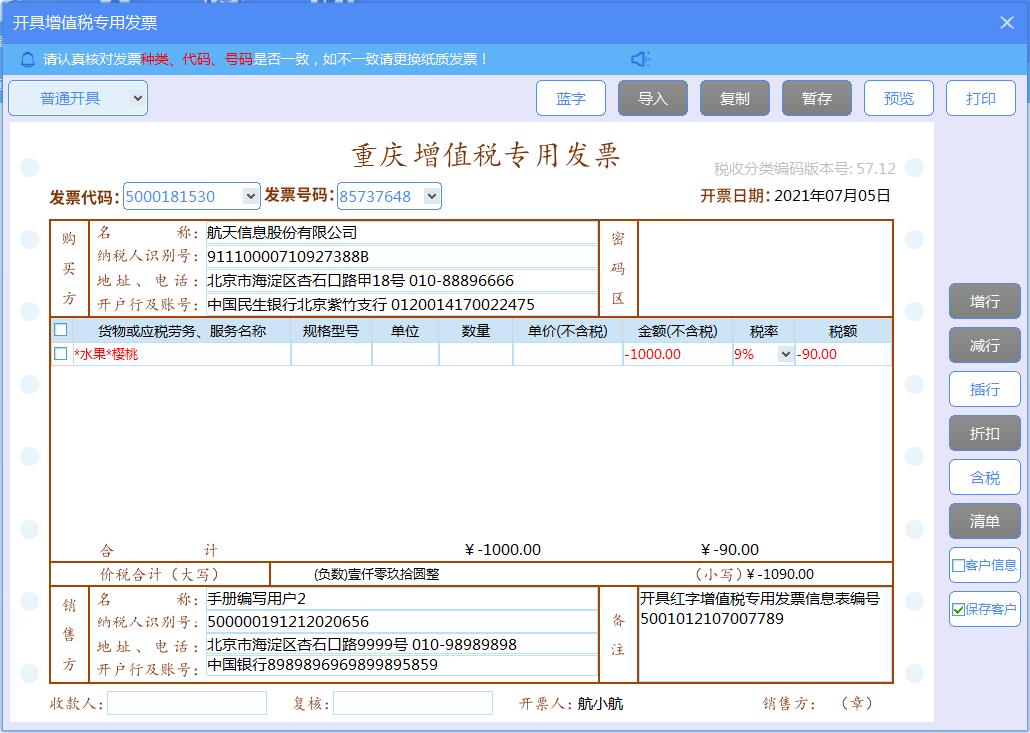1030x733 pixels.
Task: Preview the invoice with 预览
Action: (898, 98)
